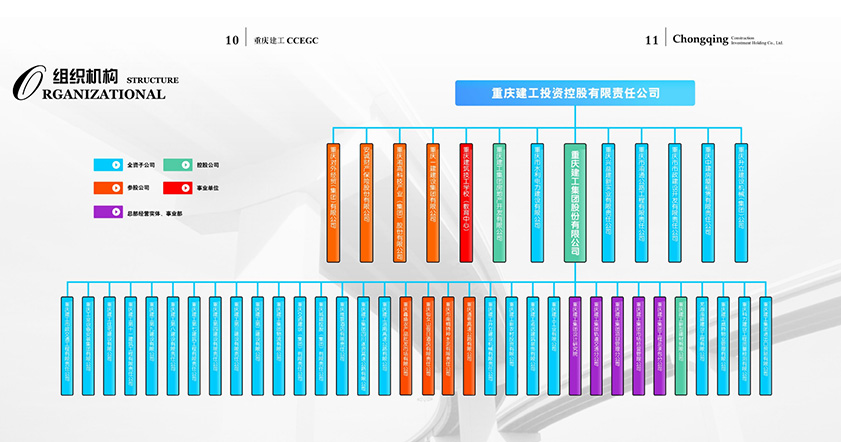The height and width of the screenshot is (442, 841).
Task: Click the arrow icon on the red 事业单位 legend swatch
Action: click(186, 188)
